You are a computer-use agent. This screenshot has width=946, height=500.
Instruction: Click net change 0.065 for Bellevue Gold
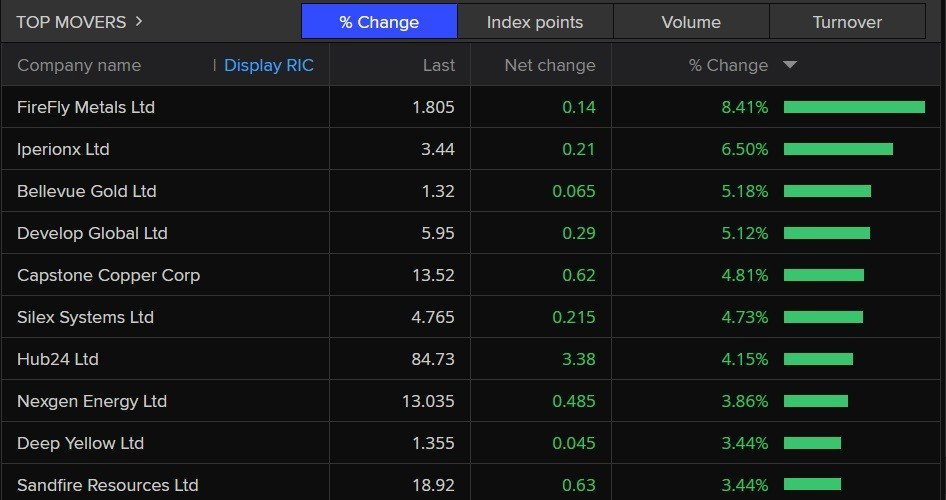pos(574,191)
